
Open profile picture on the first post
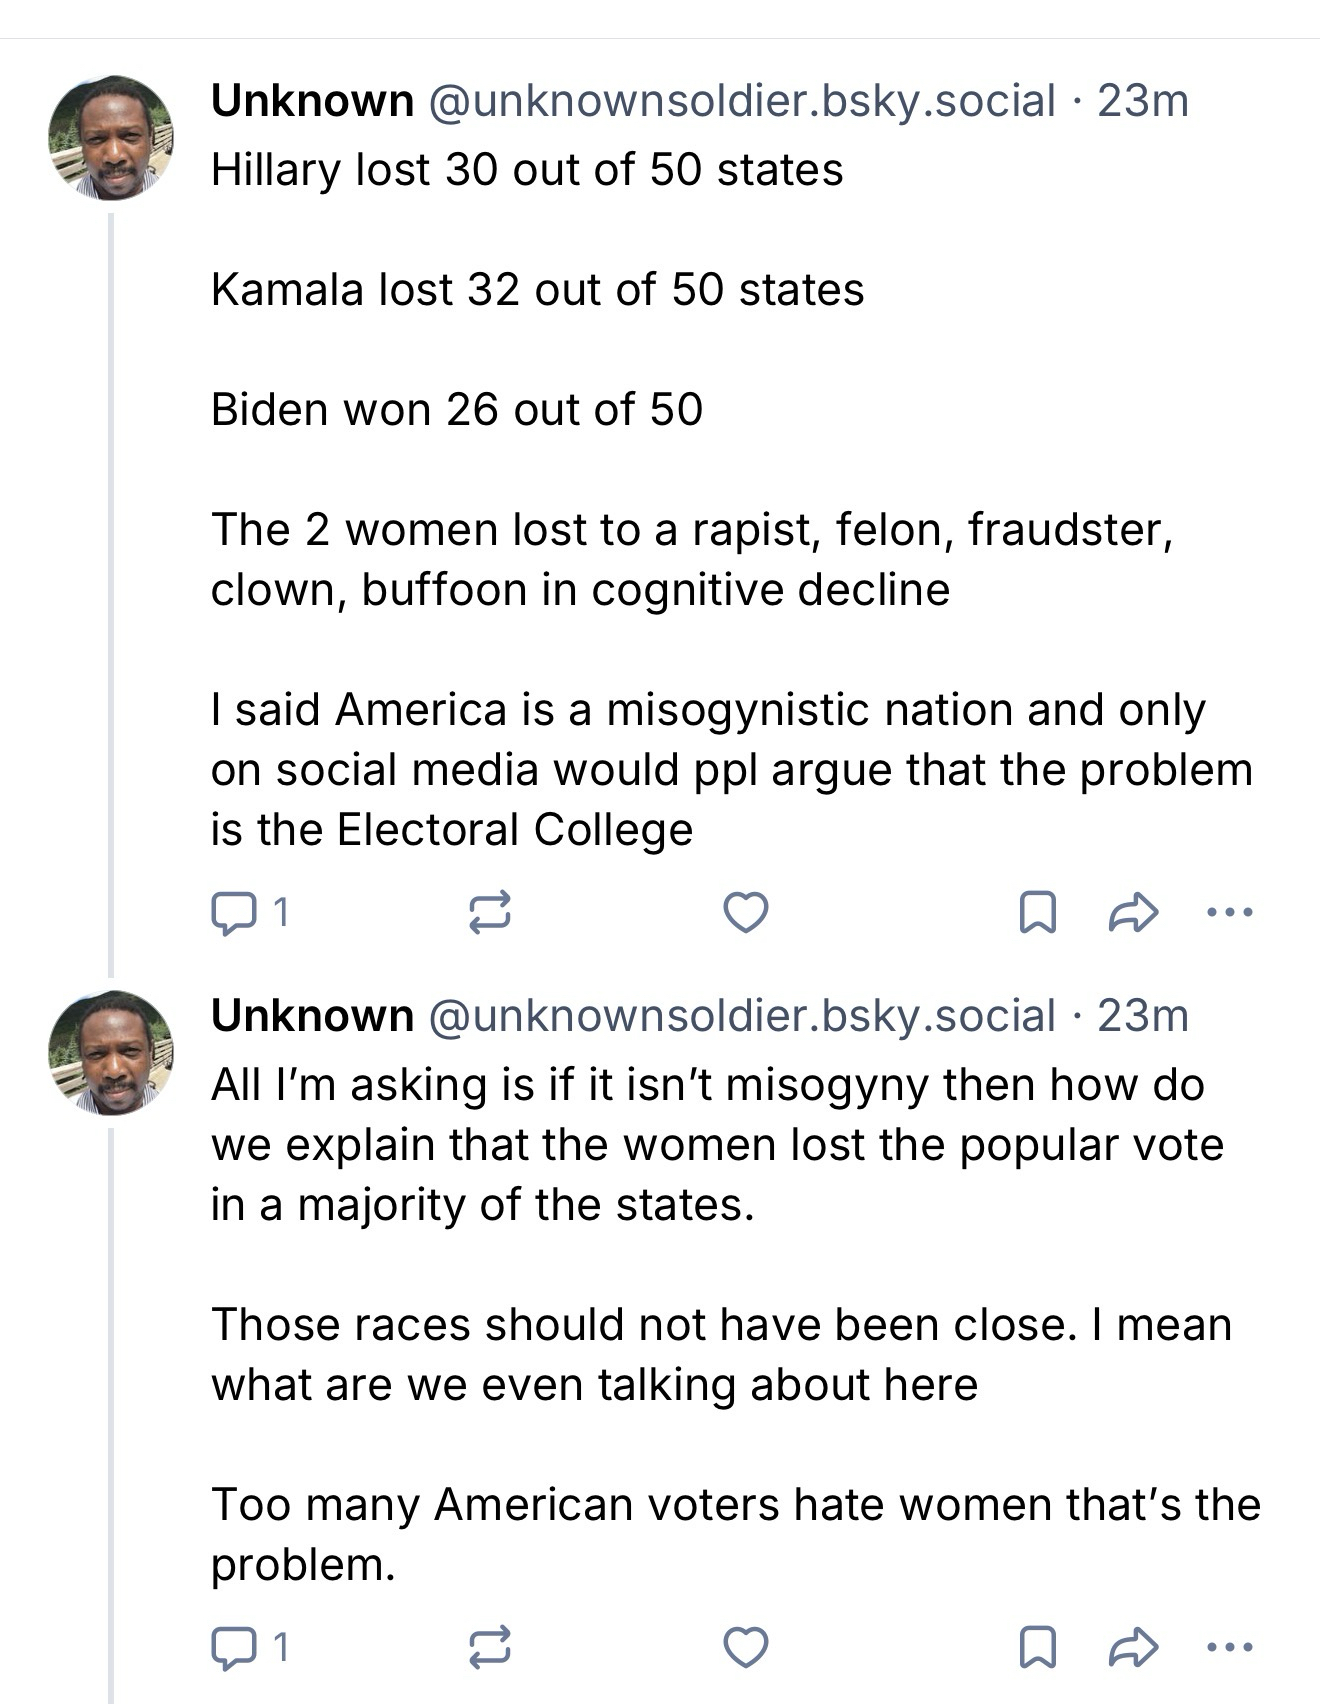point(111,138)
